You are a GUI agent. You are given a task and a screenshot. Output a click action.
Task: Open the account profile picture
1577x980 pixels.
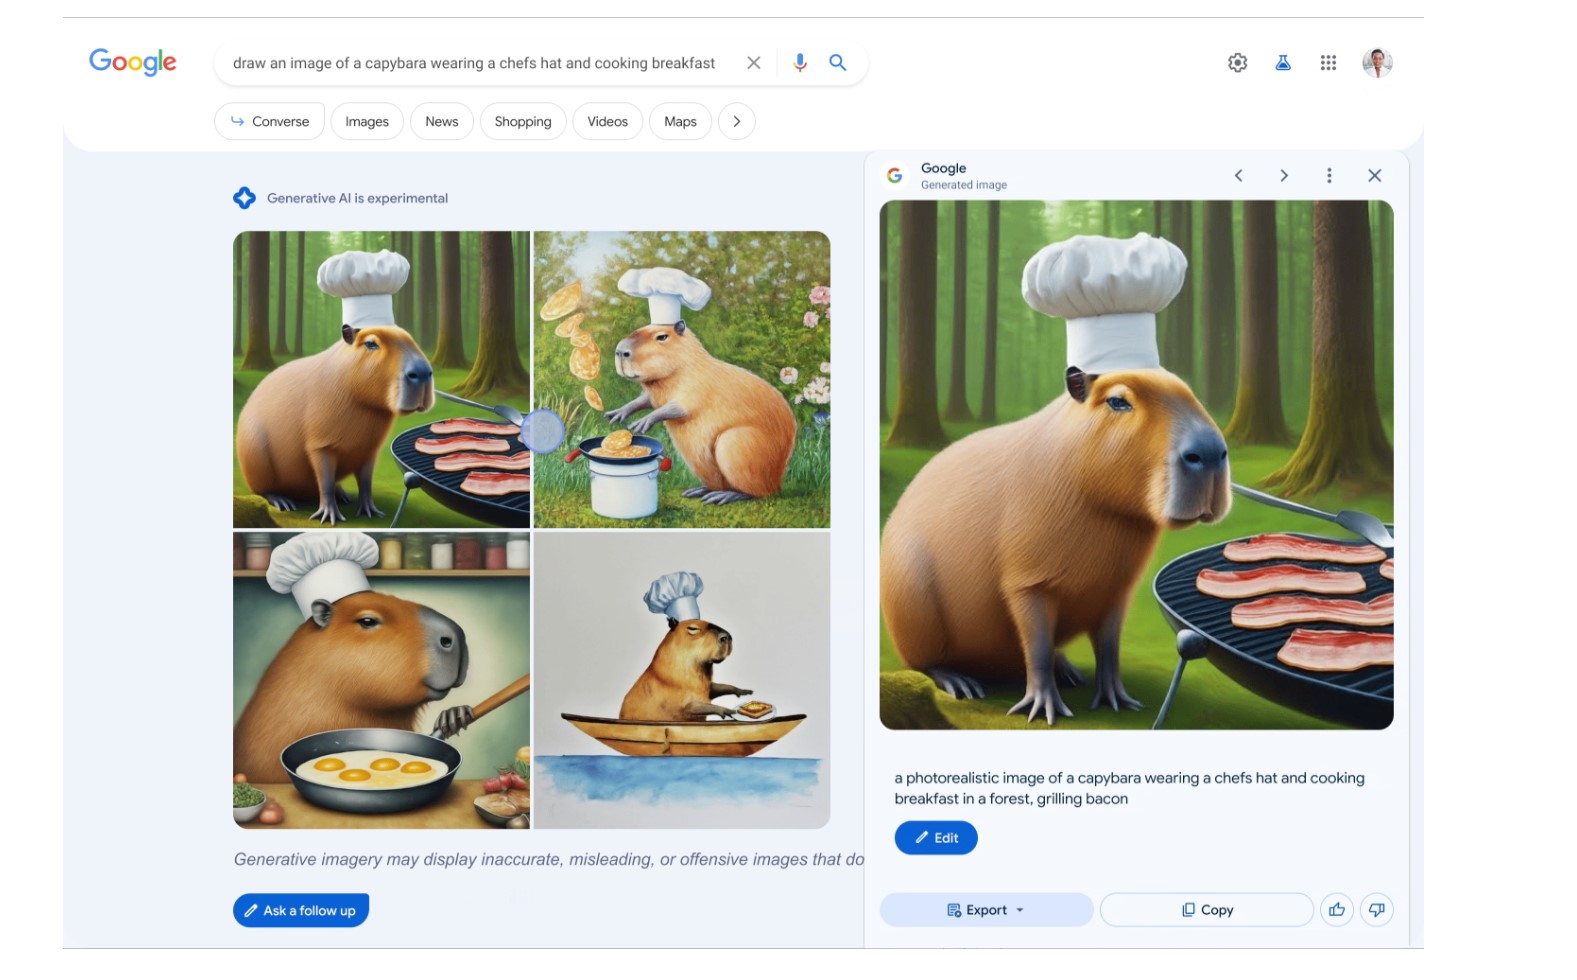click(x=1377, y=63)
